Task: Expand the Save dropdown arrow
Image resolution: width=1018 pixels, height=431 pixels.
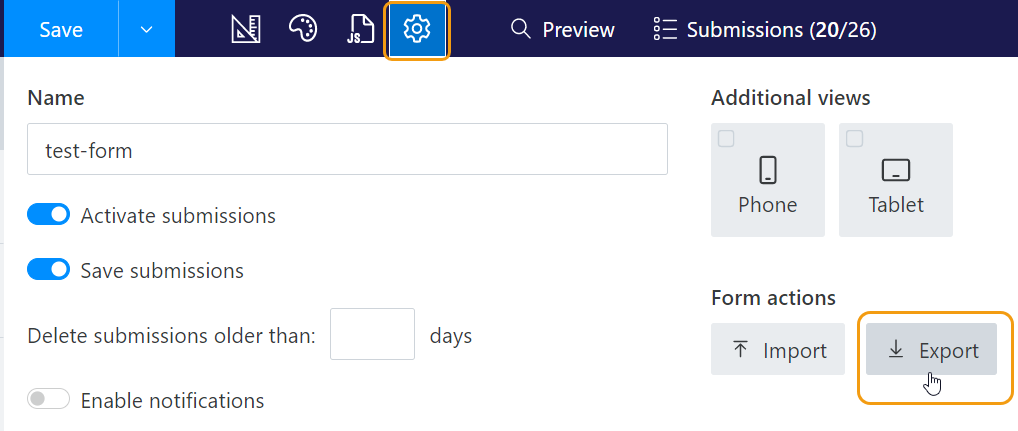Action: point(147,29)
